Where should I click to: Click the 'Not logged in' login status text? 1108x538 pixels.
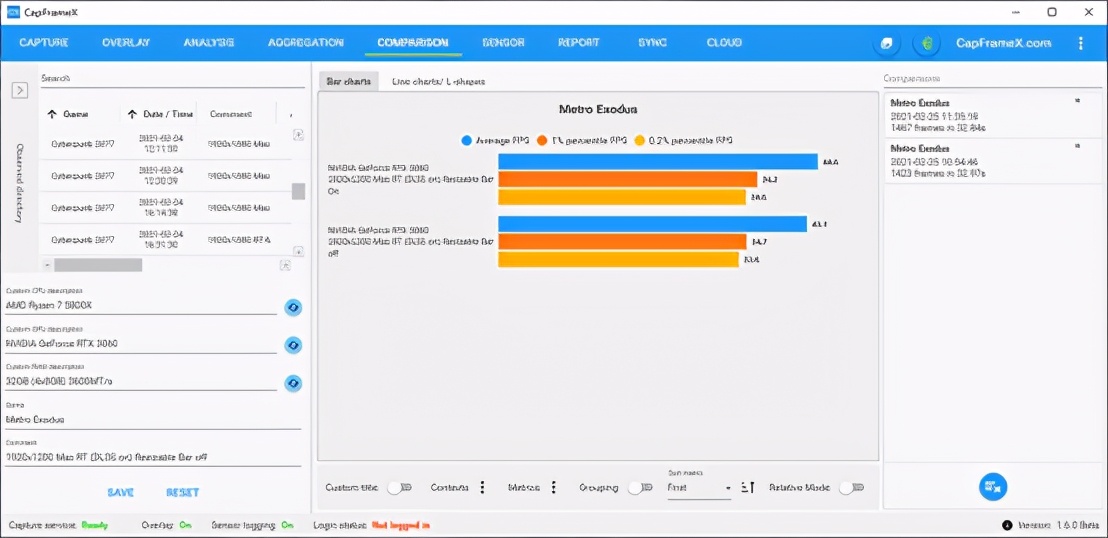click(x=401, y=525)
